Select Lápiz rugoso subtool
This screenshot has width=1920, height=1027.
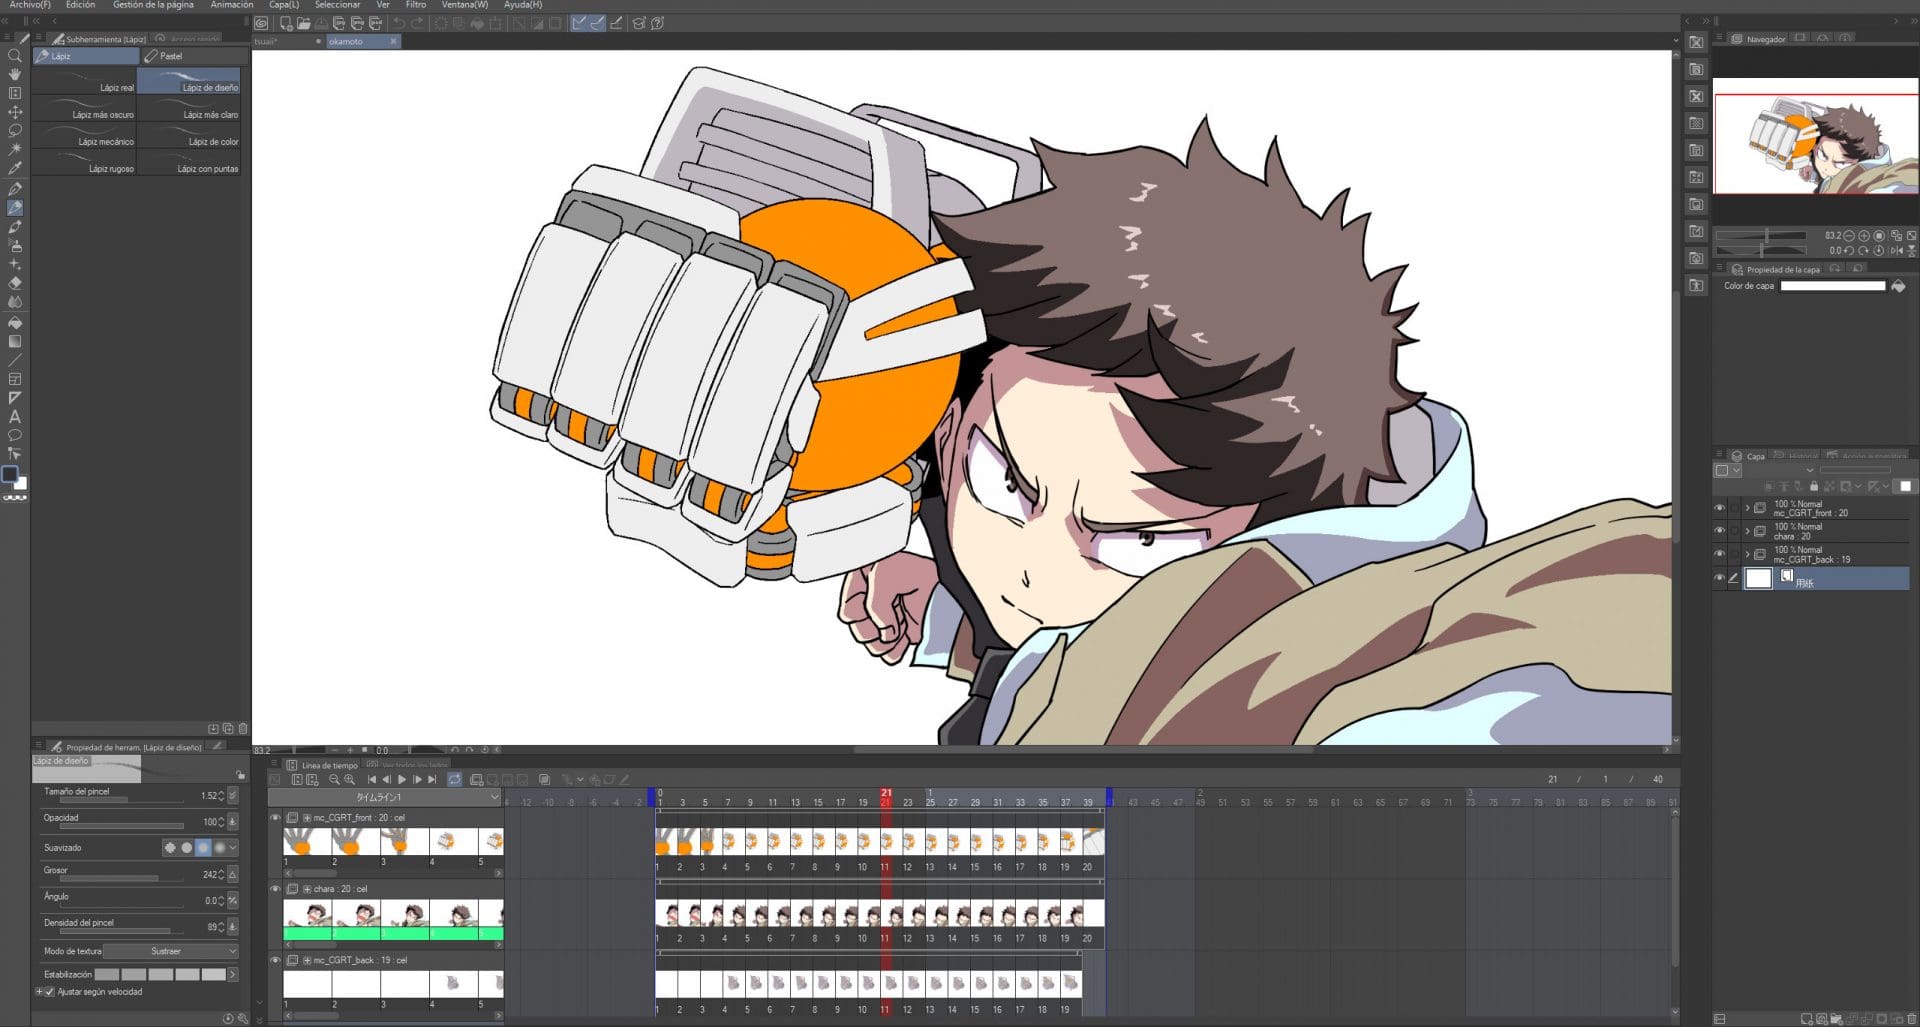coord(85,162)
